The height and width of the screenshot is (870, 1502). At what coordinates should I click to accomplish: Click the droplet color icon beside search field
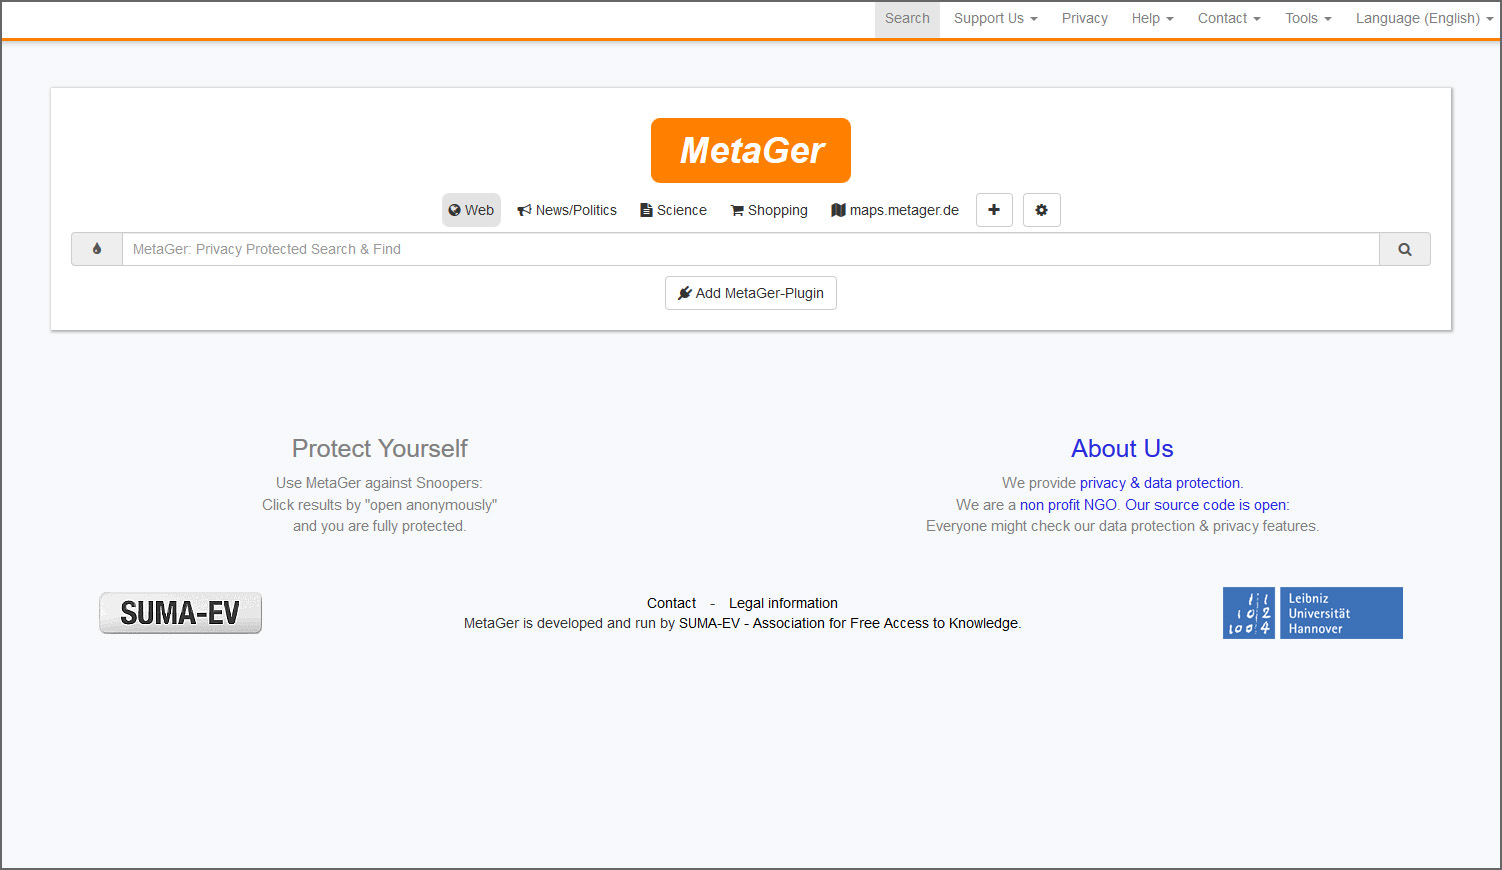(97, 249)
